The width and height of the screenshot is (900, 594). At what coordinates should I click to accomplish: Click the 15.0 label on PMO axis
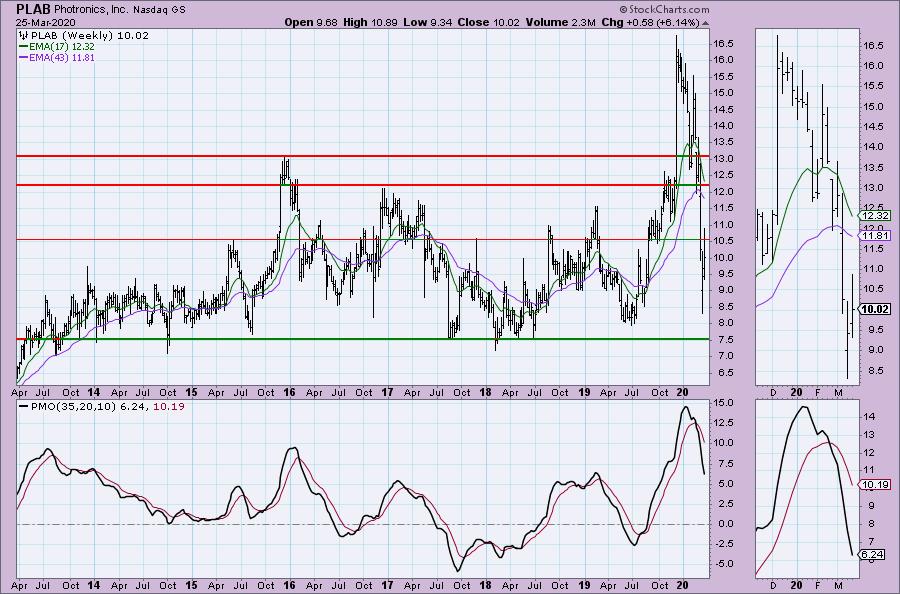(x=723, y=403)
